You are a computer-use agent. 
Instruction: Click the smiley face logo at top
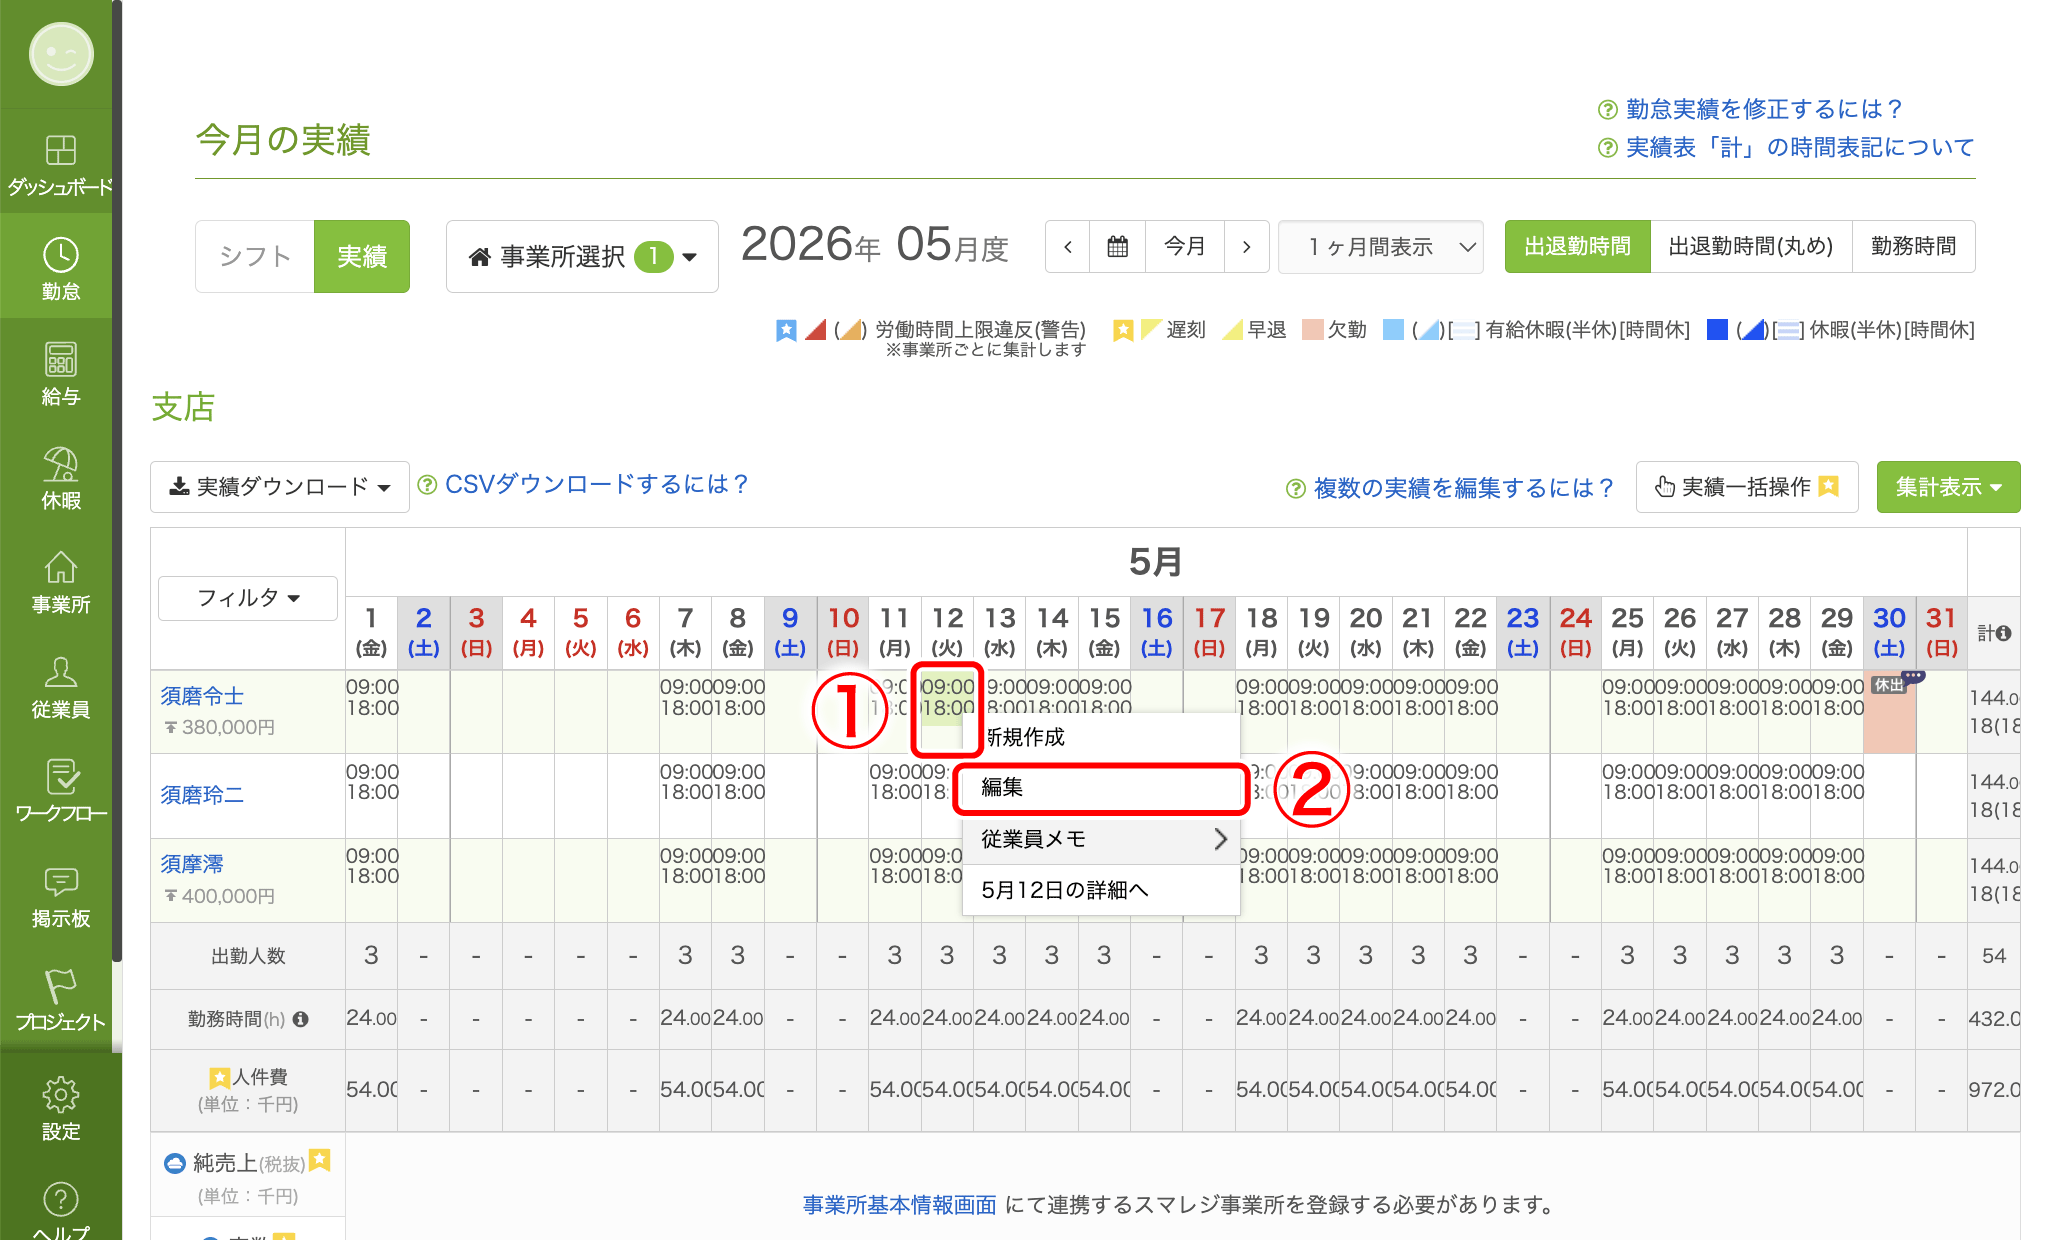pos(61,54)
